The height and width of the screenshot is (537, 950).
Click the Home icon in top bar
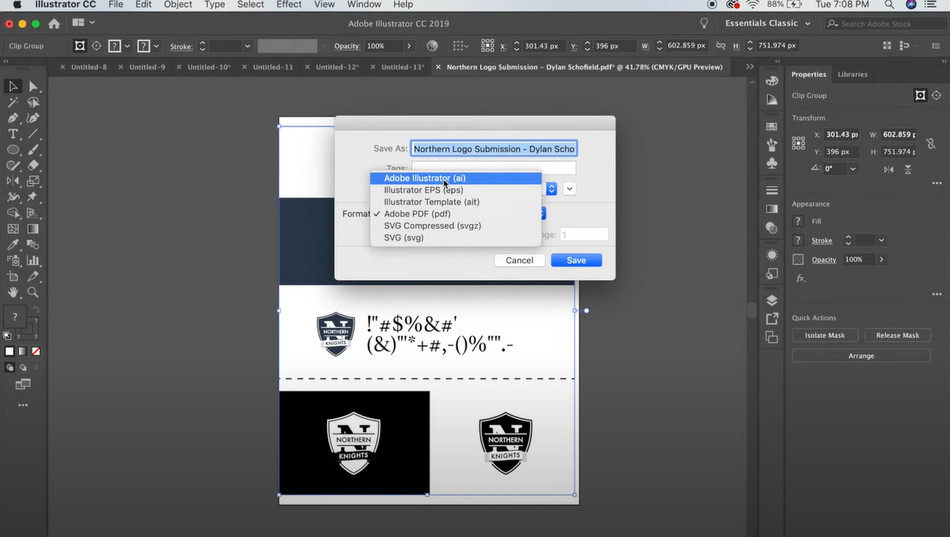pos(54,24)
